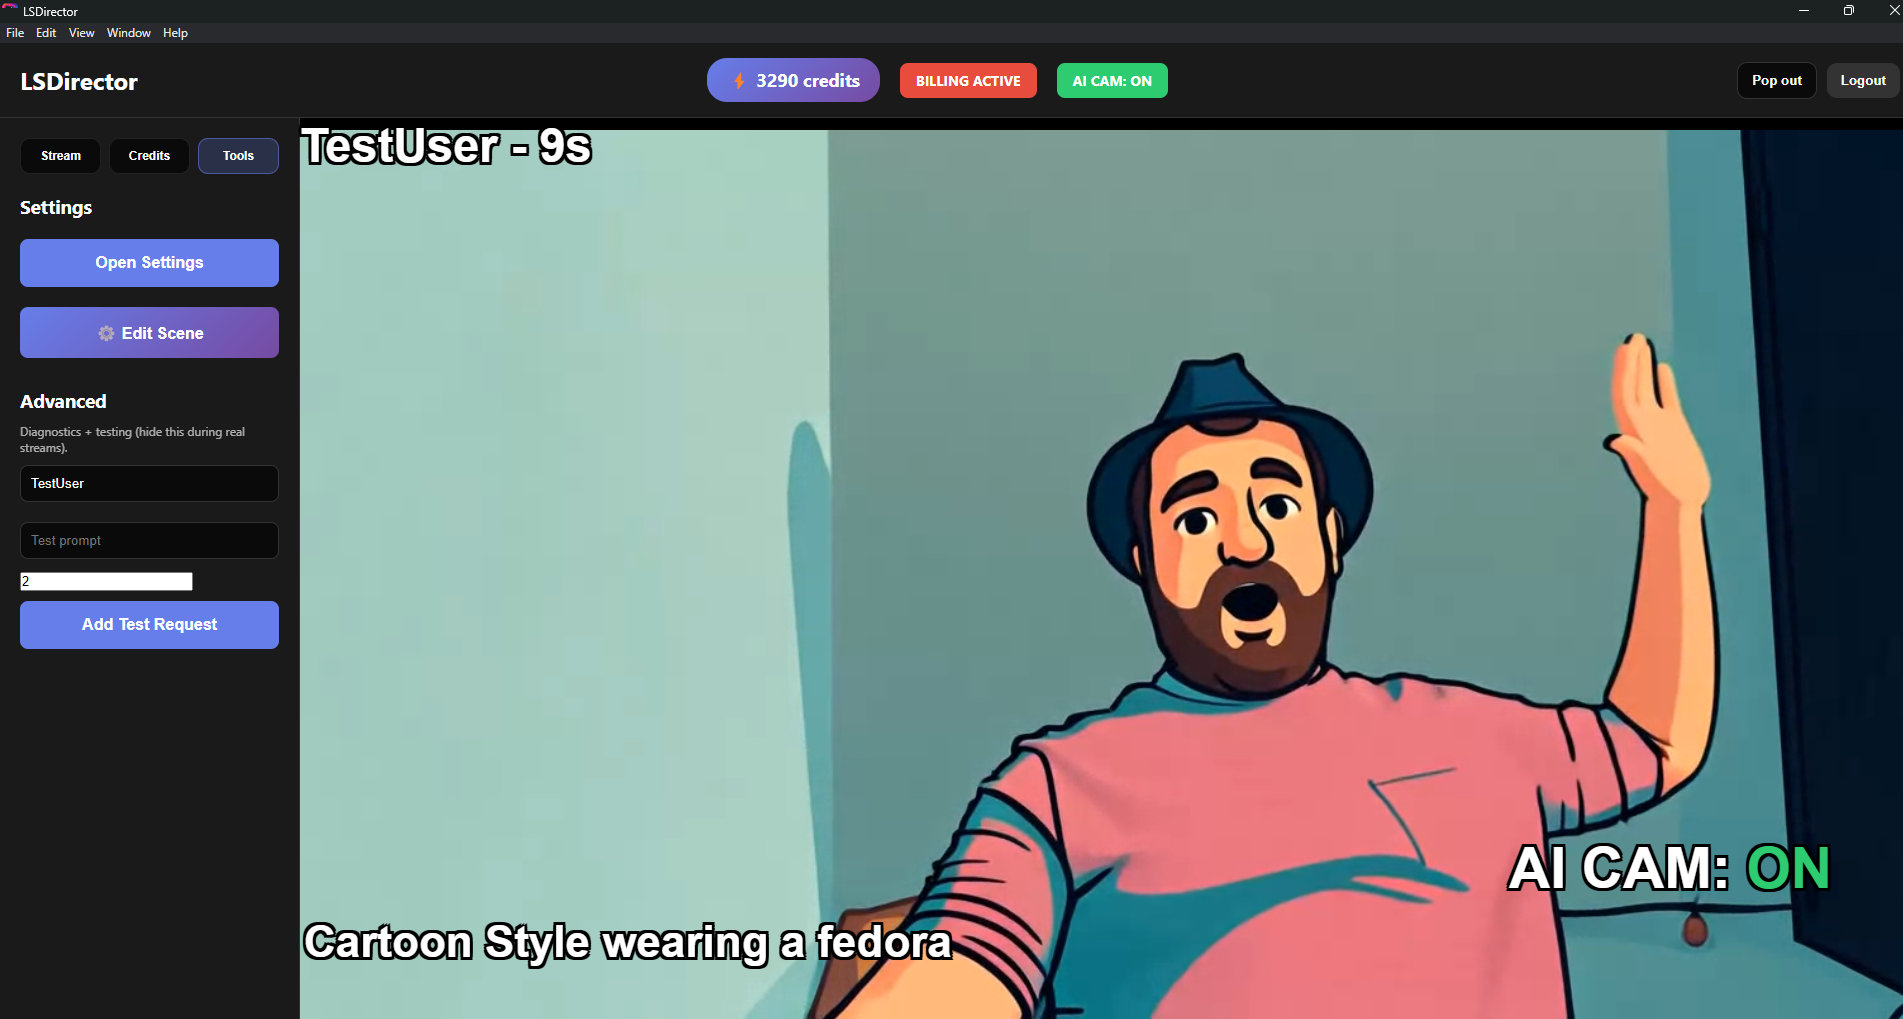The width and height of the screenshot is (1903, 1019).
Task: Pop out the video preview
Action: [1776, 81]
